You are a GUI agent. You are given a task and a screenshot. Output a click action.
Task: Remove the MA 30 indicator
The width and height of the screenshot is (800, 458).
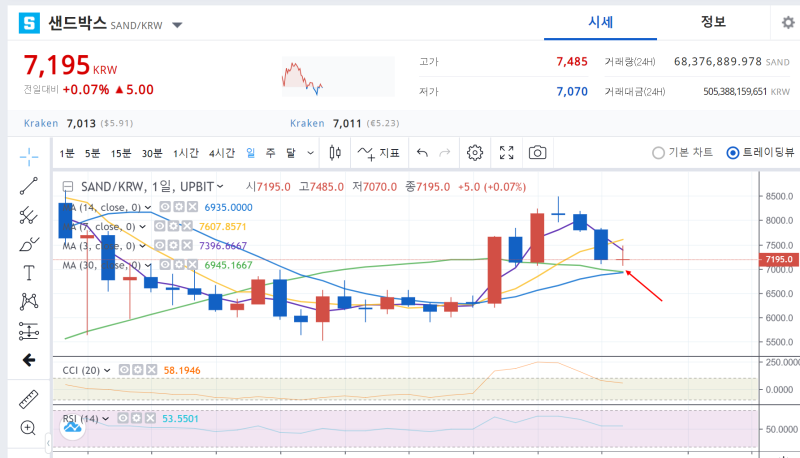click(192, 265)
